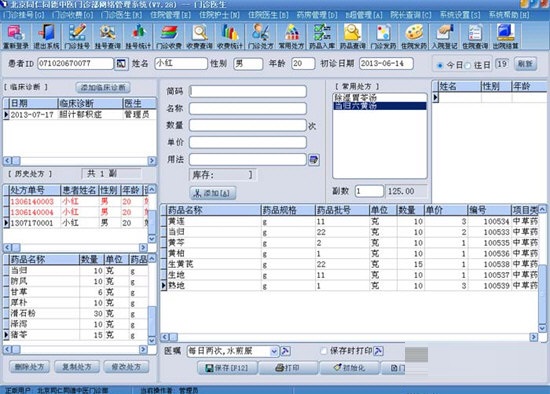
Task: Click the 添加临床诊断 button
Action: 103,87
